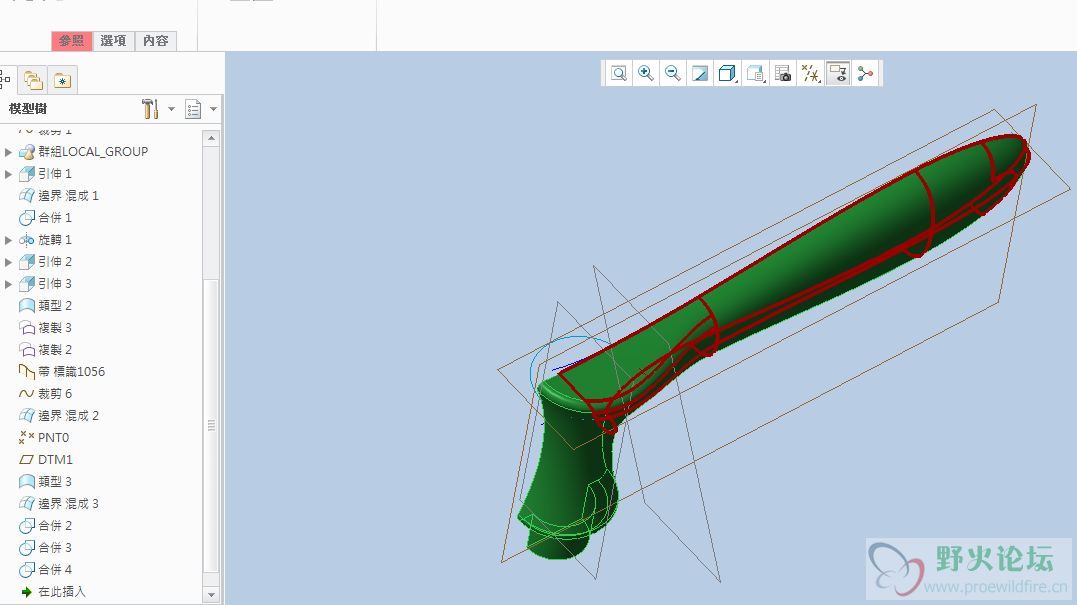Viewport: 1077px width, 605px height.
Task: Expand the 群組LOCAL_GROUP tree node
Action: click(x=9, y=152)
